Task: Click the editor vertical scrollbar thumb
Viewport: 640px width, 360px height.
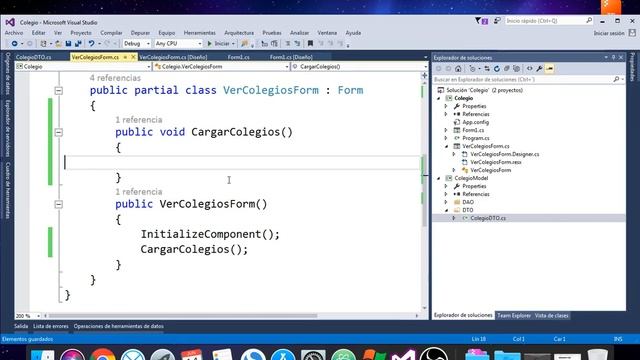Action: click(424, 190)
